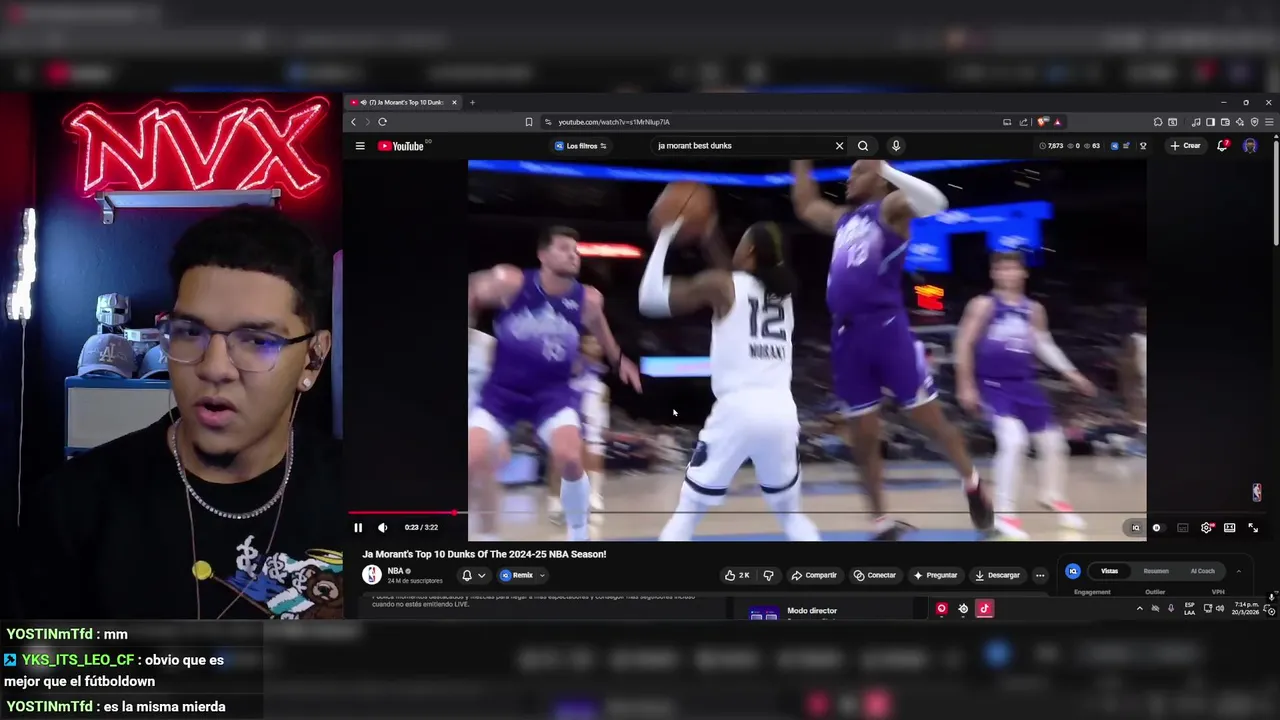This screenshot has height=720, width=1280.
Task: Open video settings gear
Action: point(1207,527)
